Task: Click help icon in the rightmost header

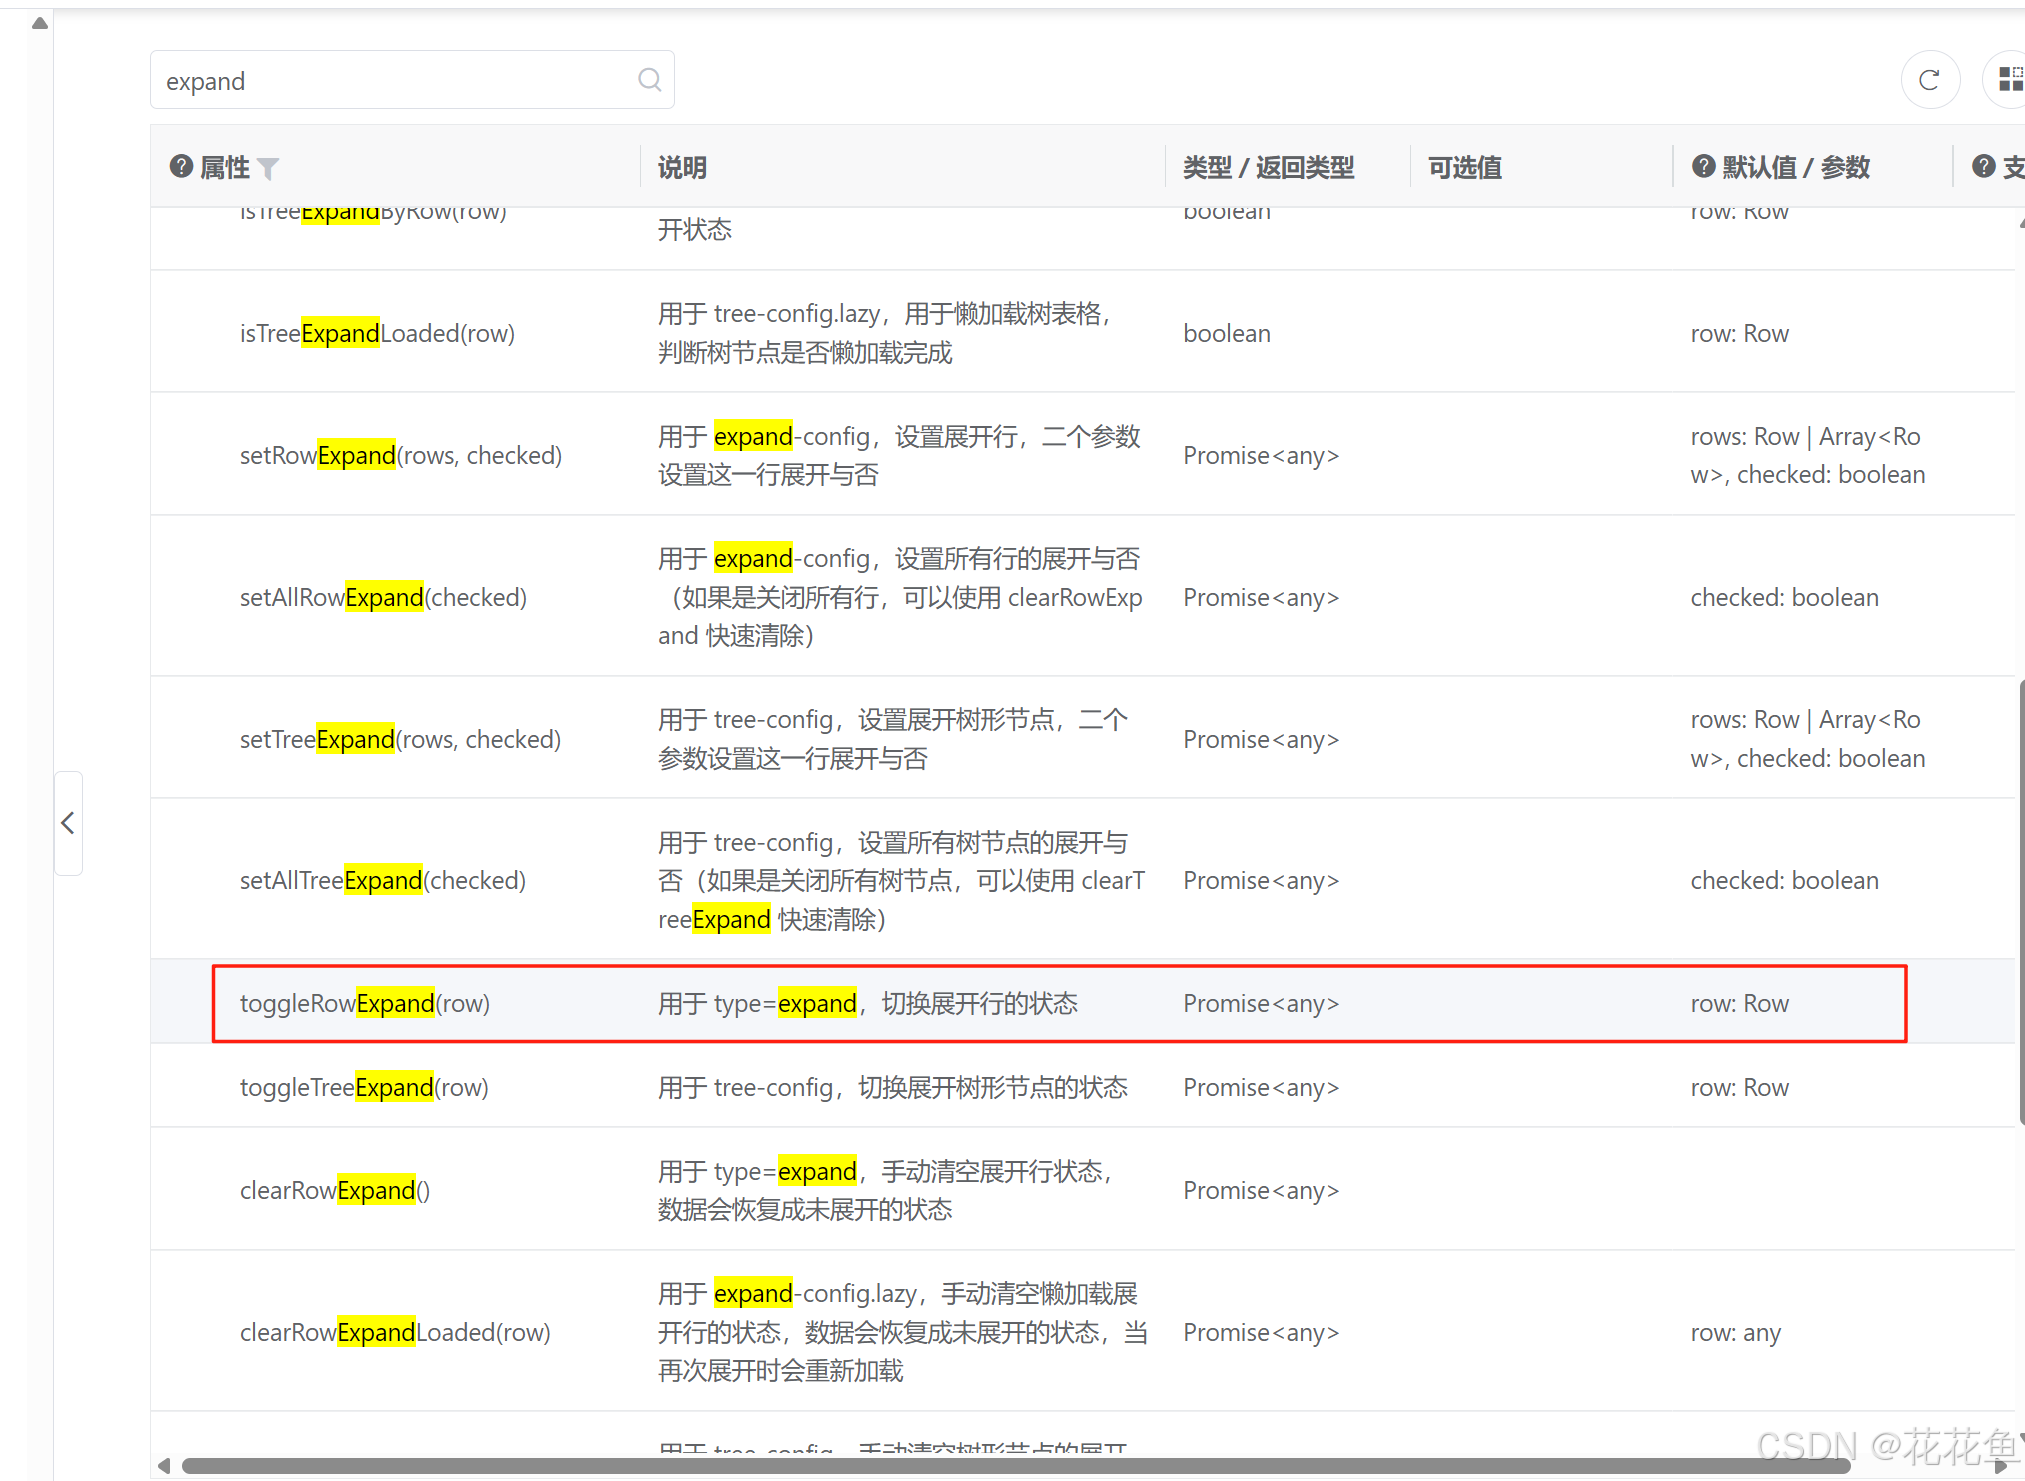Action: [x=1983, y=166]
